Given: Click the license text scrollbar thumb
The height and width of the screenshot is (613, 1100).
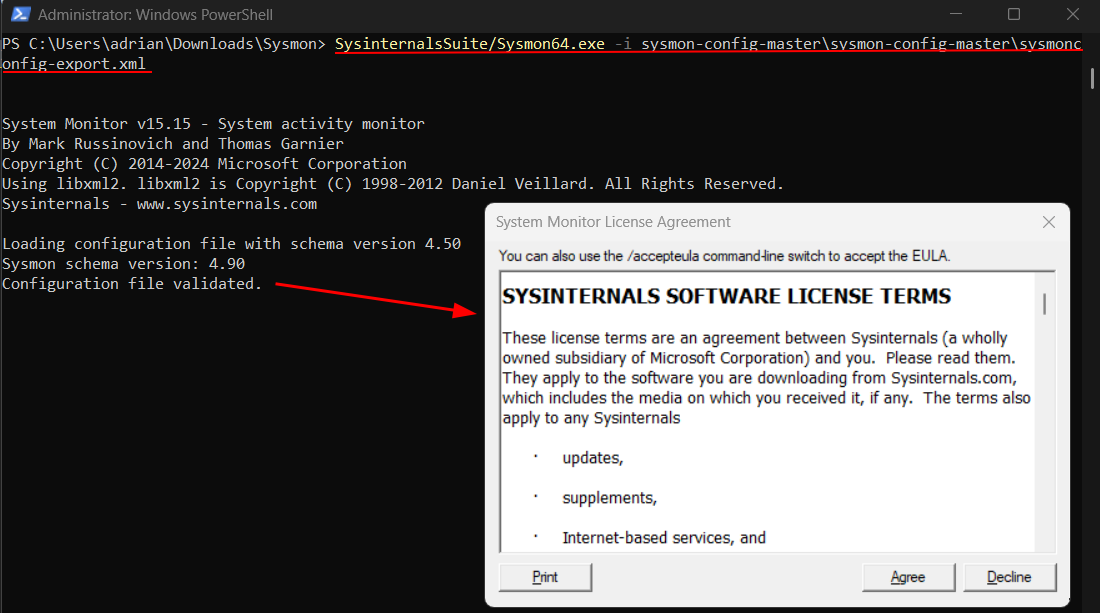Looking at the screenshot, I should click(1045, 304).
